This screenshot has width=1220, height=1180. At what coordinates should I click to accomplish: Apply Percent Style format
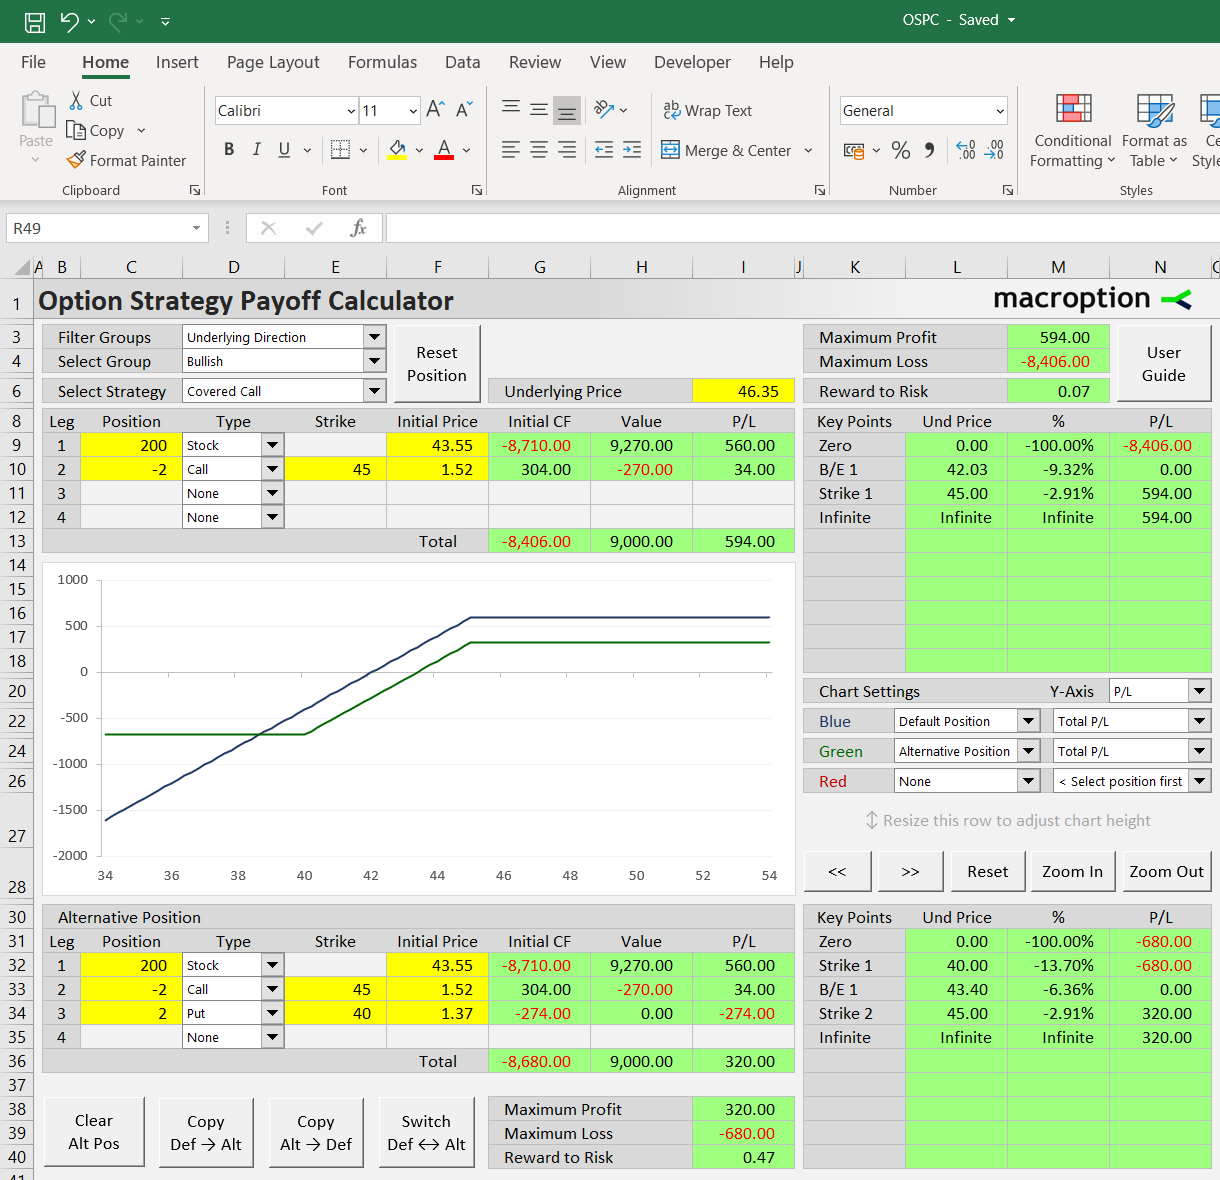[901, 150]
